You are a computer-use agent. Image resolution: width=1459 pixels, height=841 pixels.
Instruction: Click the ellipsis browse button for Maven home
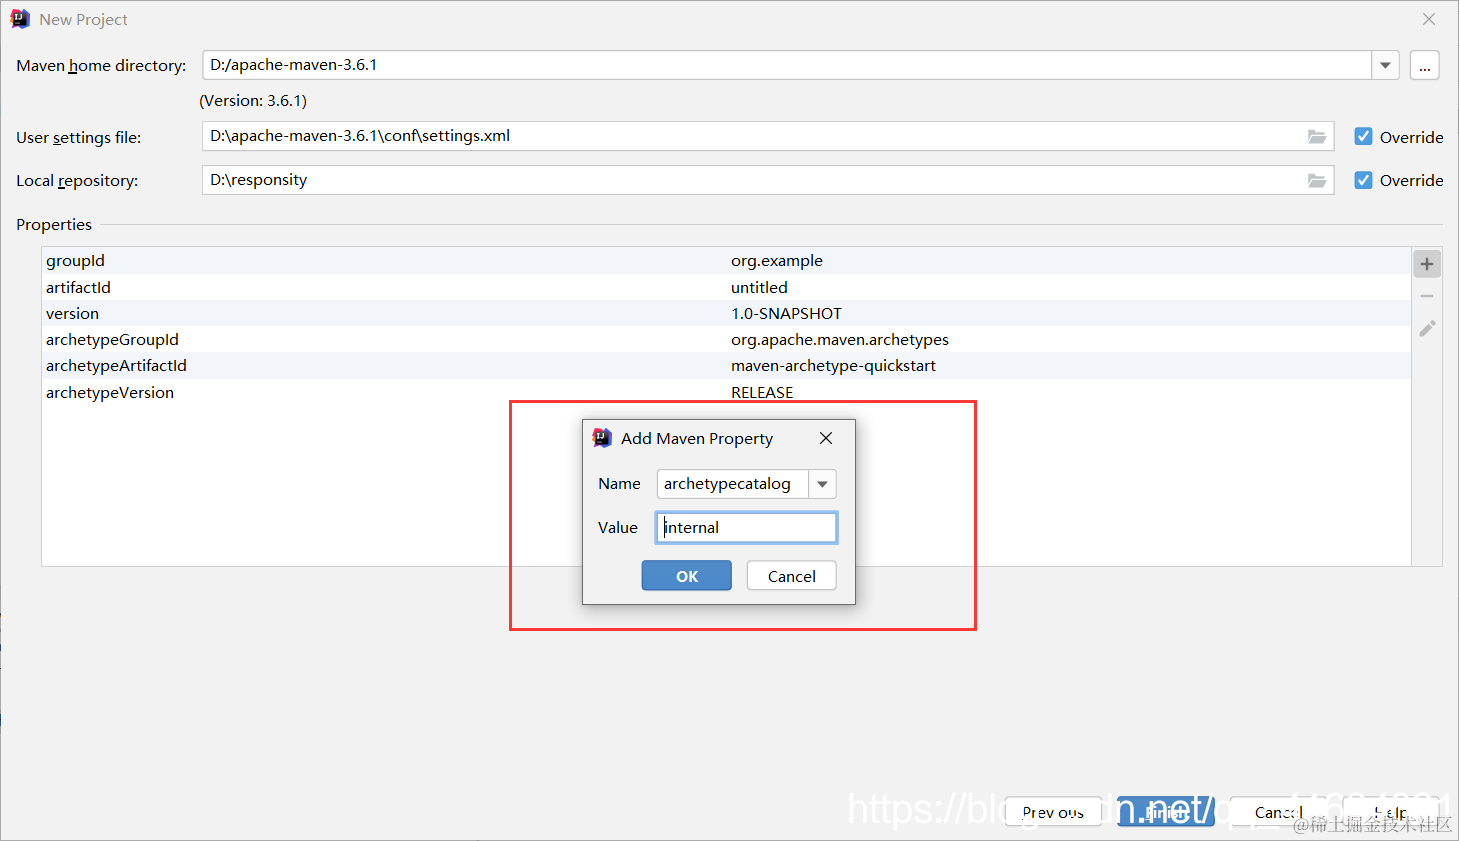click(x=1424, y=66)
